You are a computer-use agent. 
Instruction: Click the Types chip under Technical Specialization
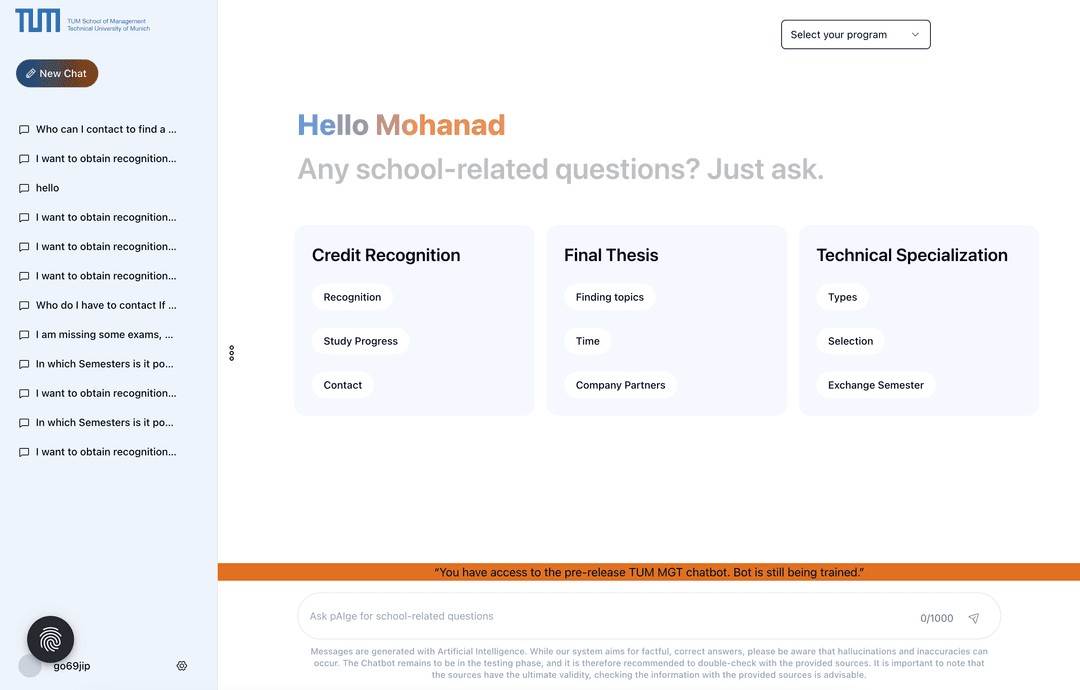842,297
